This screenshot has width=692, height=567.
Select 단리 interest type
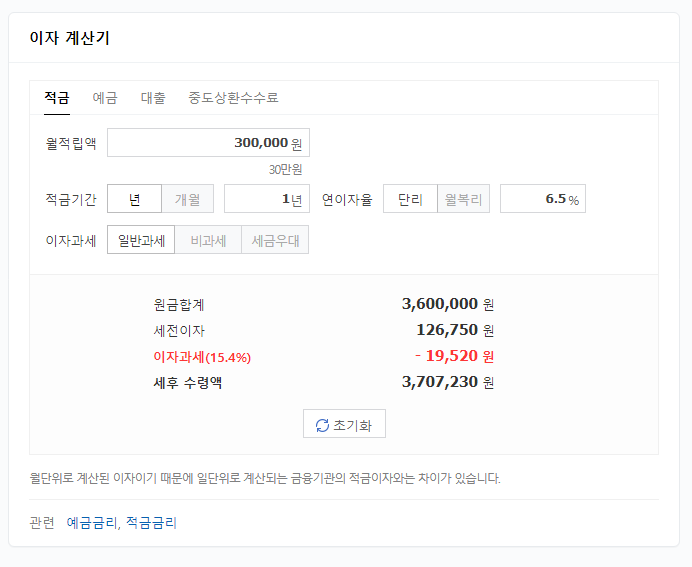pyautogui.click(x=410, y=199)
